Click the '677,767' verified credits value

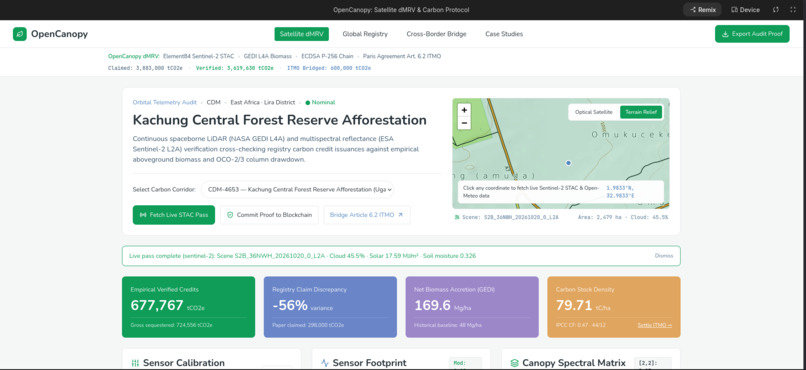[x=157, y=305]
